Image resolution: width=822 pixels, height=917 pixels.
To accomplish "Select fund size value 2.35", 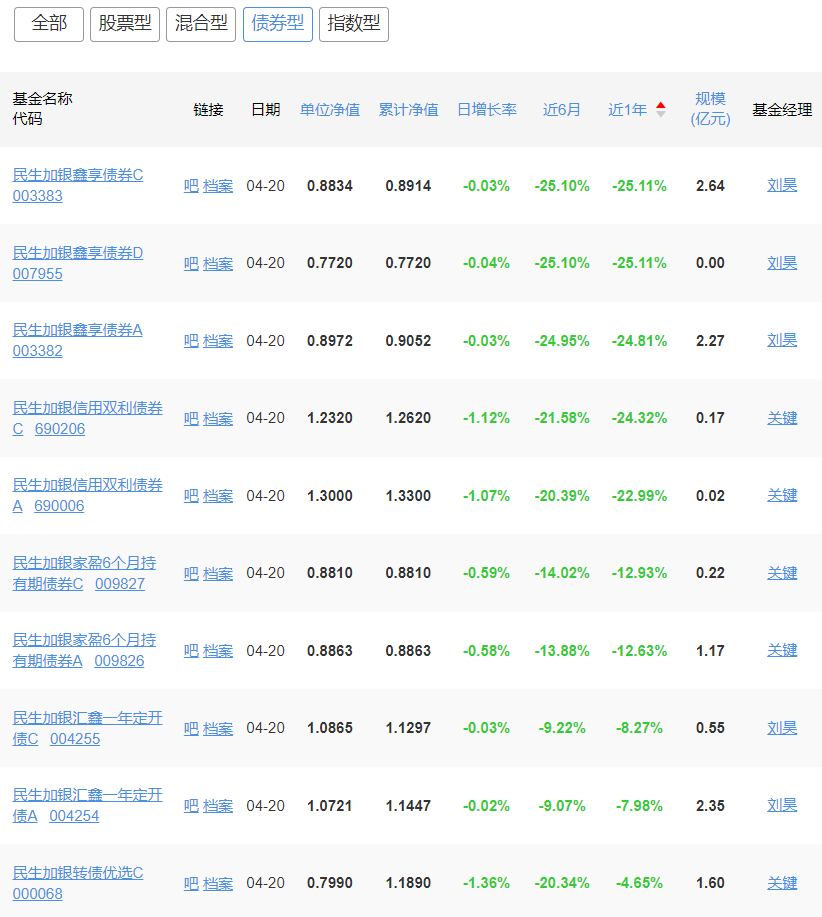I will [x=710, y=806].
